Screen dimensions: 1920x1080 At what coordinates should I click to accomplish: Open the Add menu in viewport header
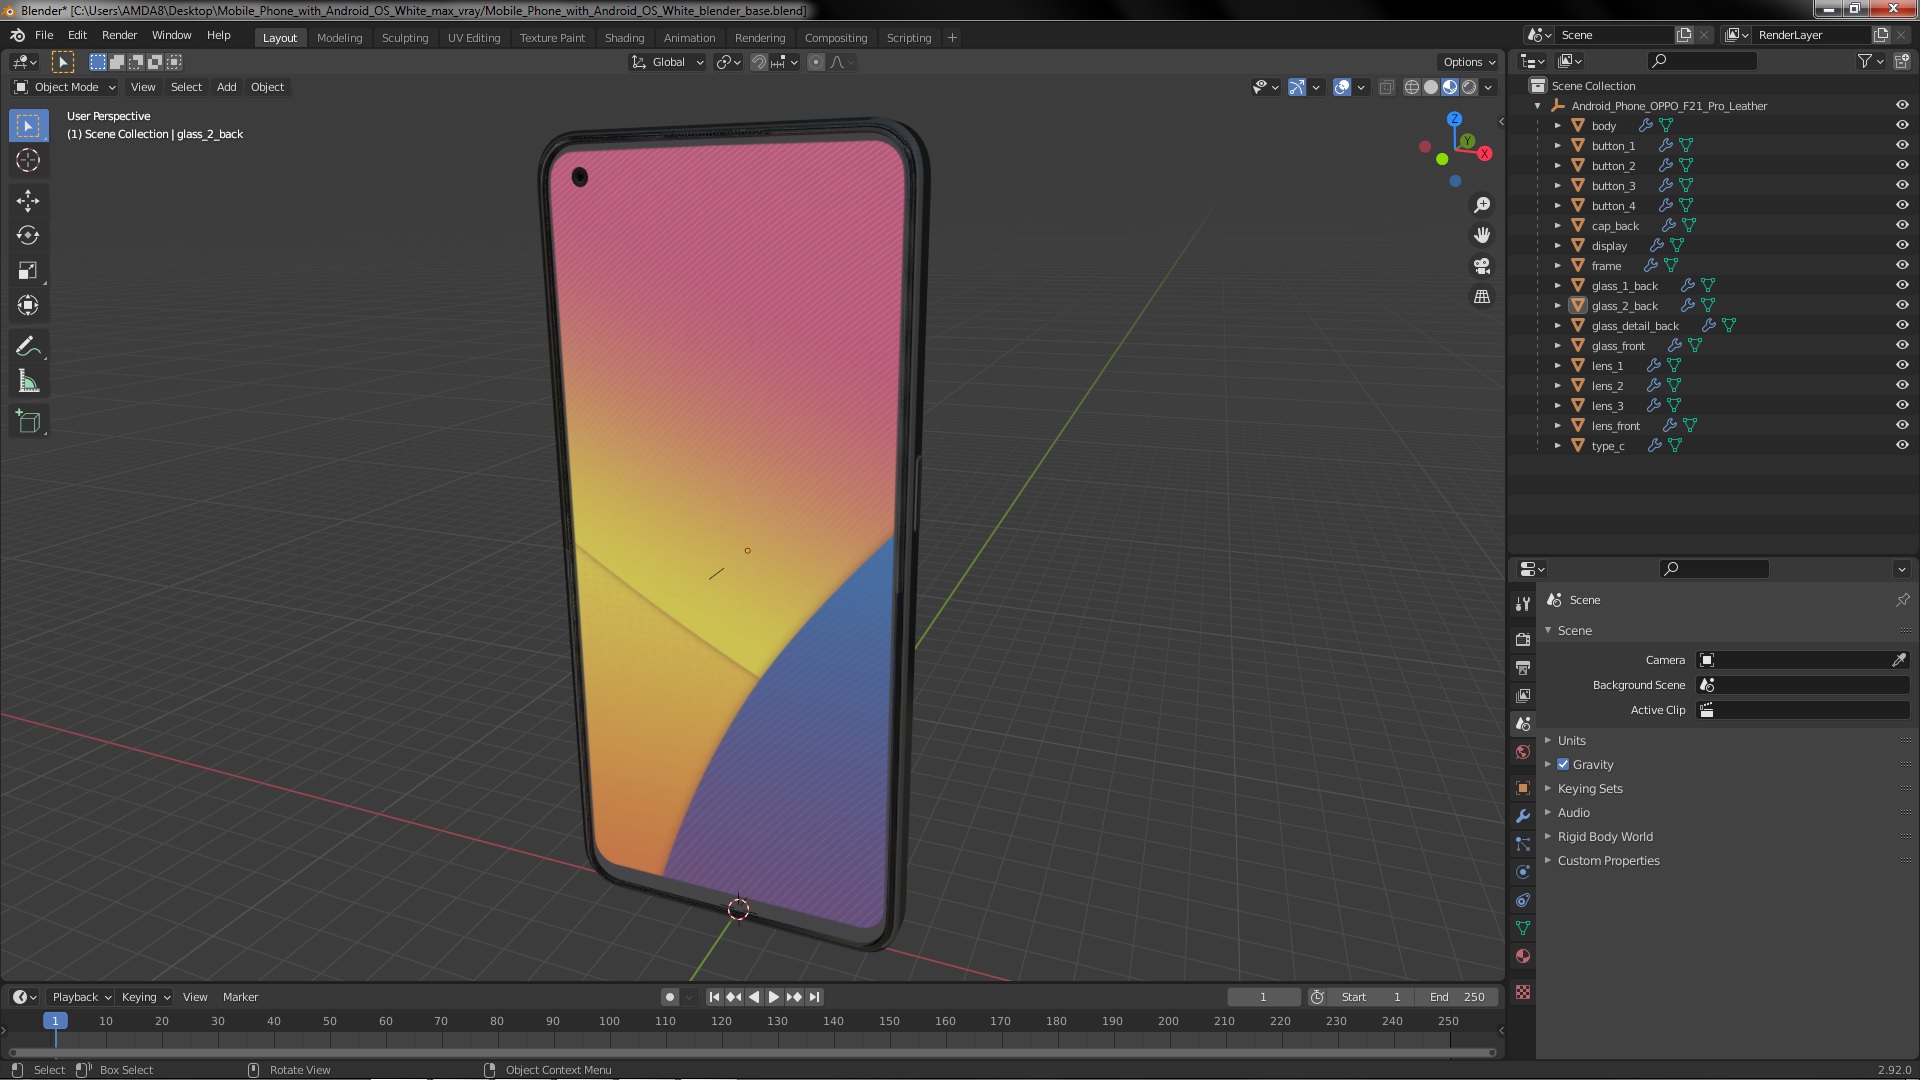[x=227, y=87]
